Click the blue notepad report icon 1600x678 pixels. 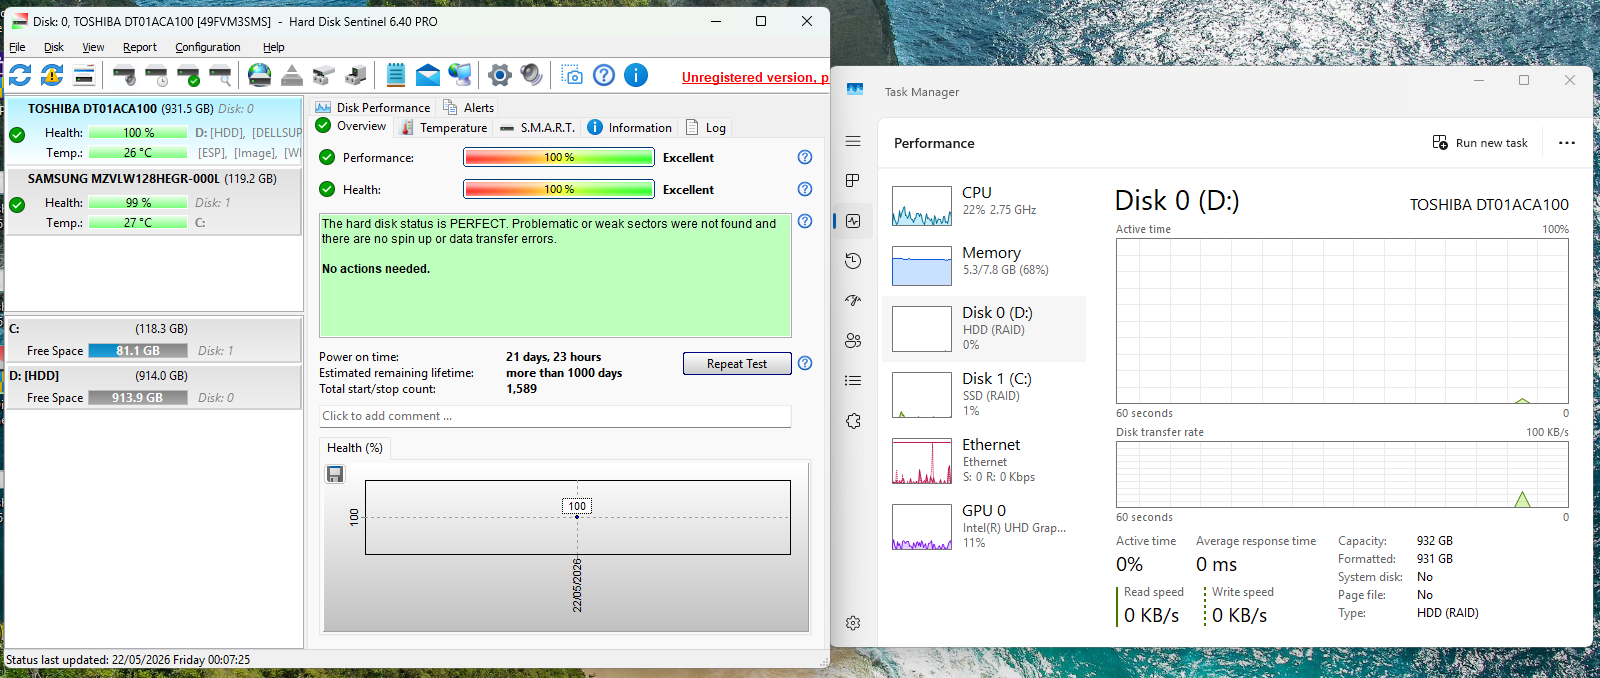tap(396, 75)
